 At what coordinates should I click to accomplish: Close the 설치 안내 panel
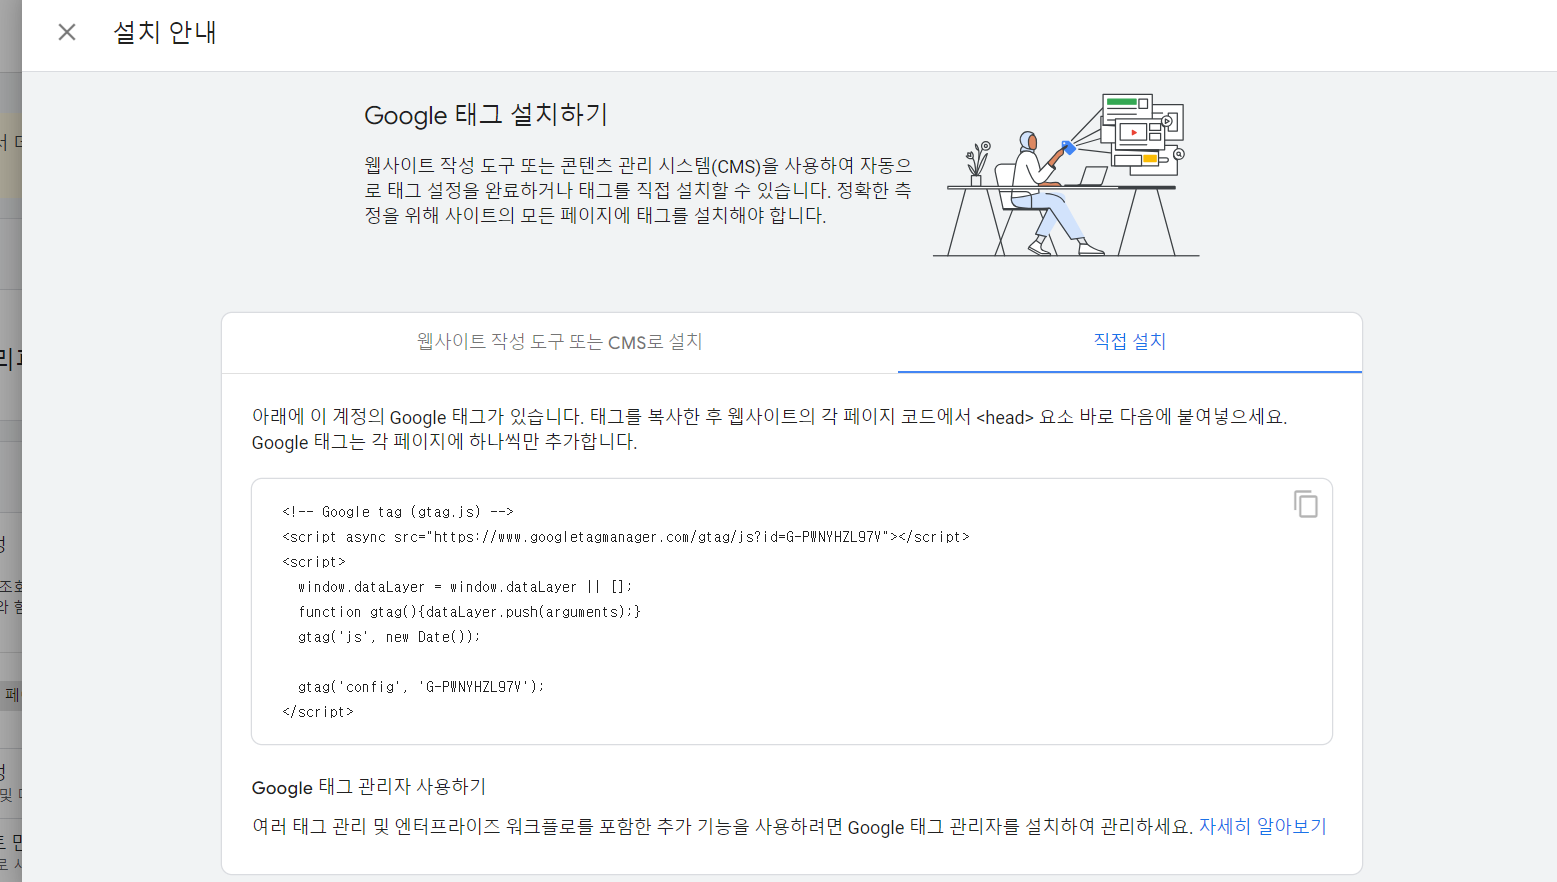point(67,32)
